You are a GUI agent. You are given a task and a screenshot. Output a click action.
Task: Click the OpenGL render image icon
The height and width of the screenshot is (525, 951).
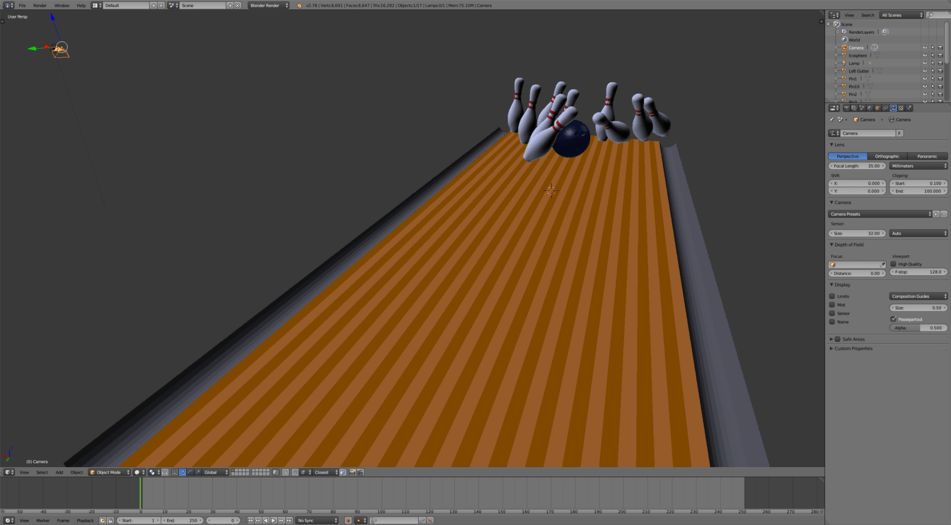pos(352,472)
